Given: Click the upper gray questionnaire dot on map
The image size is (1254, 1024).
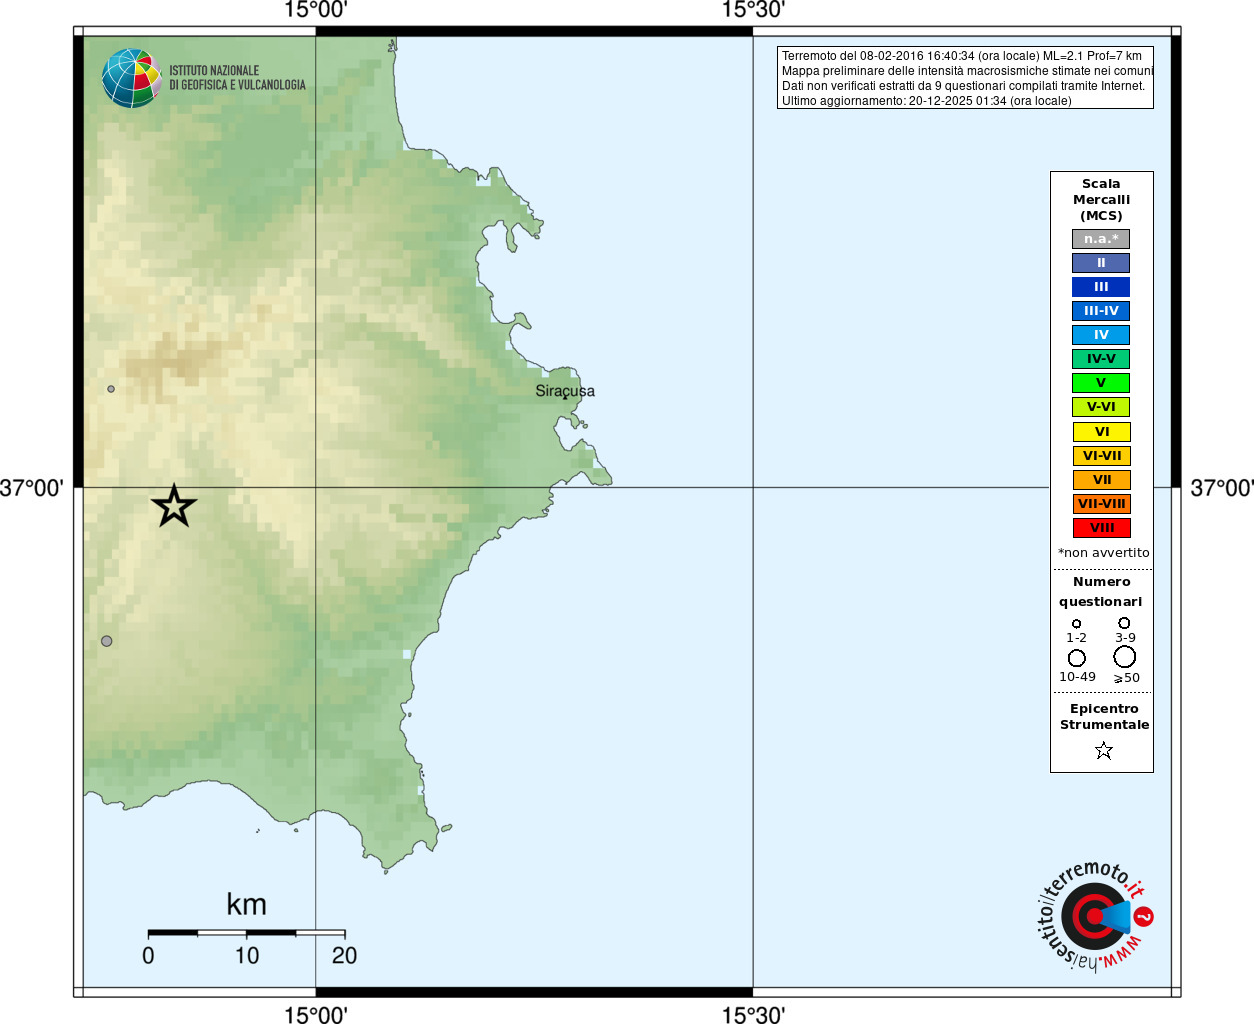Looking at the screenshot, I should click(x=111, y=389).
